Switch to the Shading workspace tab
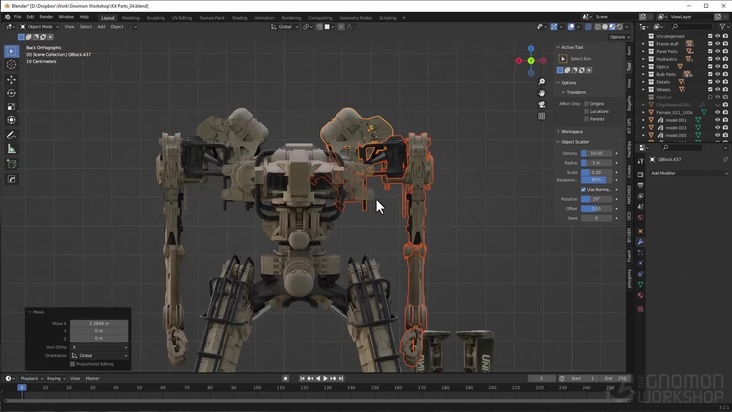This screenshot has width=732, height=412. 239,18
